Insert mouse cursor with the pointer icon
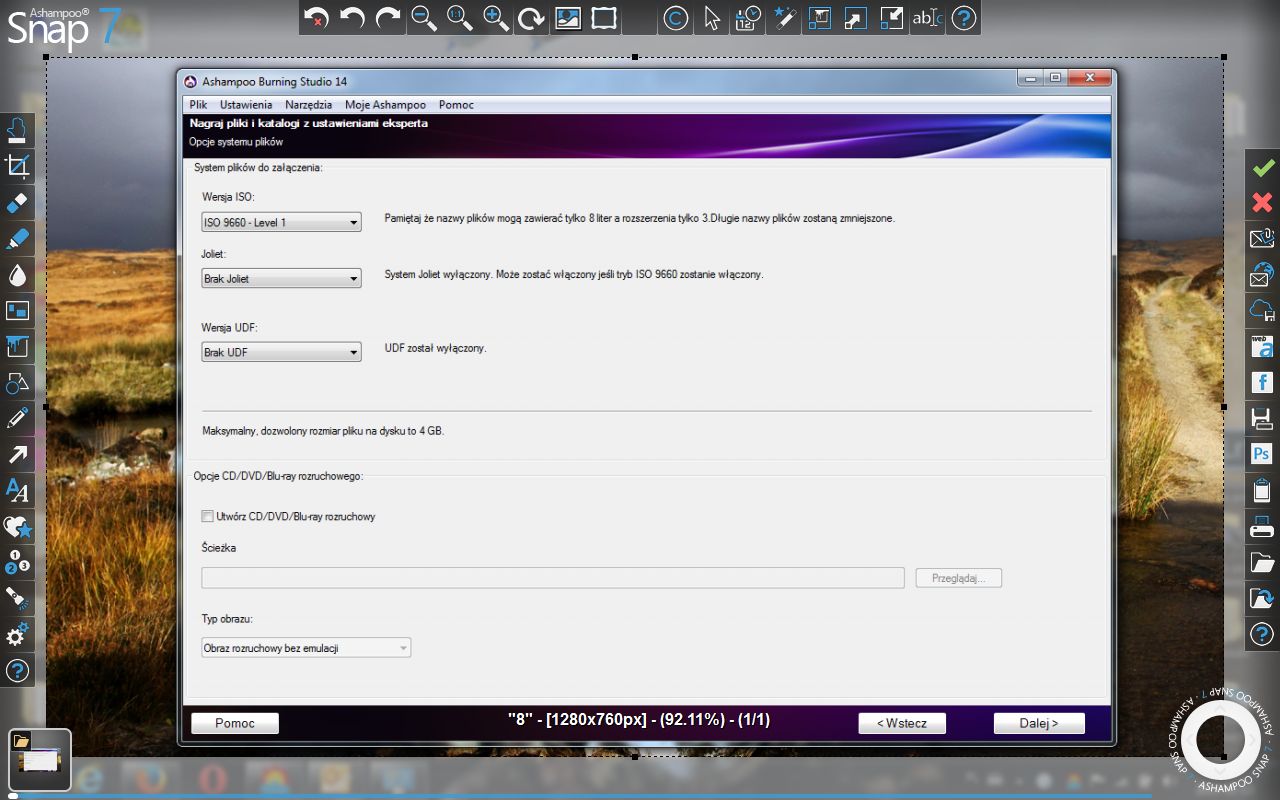The height and width of the screenshot is (800, 1280). click(x=712, y=18)
